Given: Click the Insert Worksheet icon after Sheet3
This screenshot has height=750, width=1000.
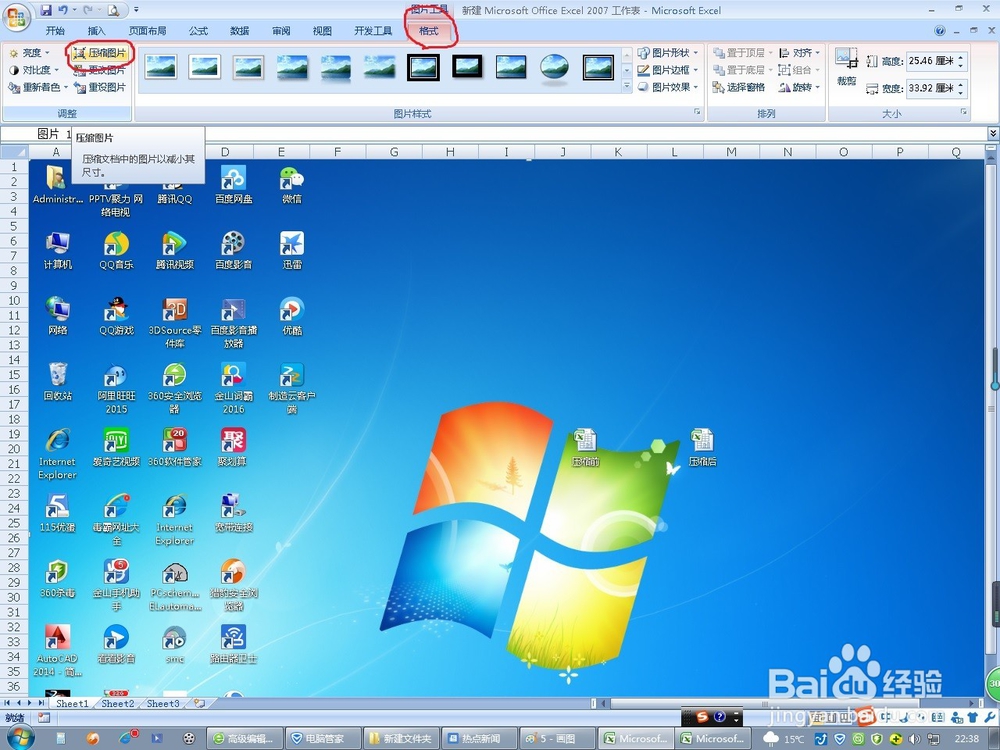Looking at the screenshot, I should pos(200,703).
